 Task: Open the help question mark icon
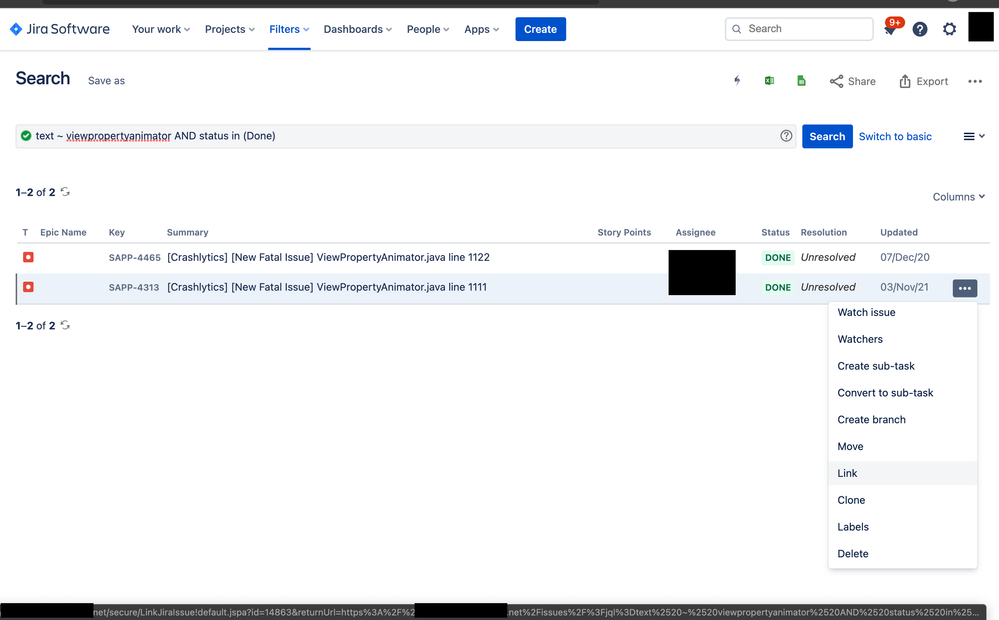point(919,29)
